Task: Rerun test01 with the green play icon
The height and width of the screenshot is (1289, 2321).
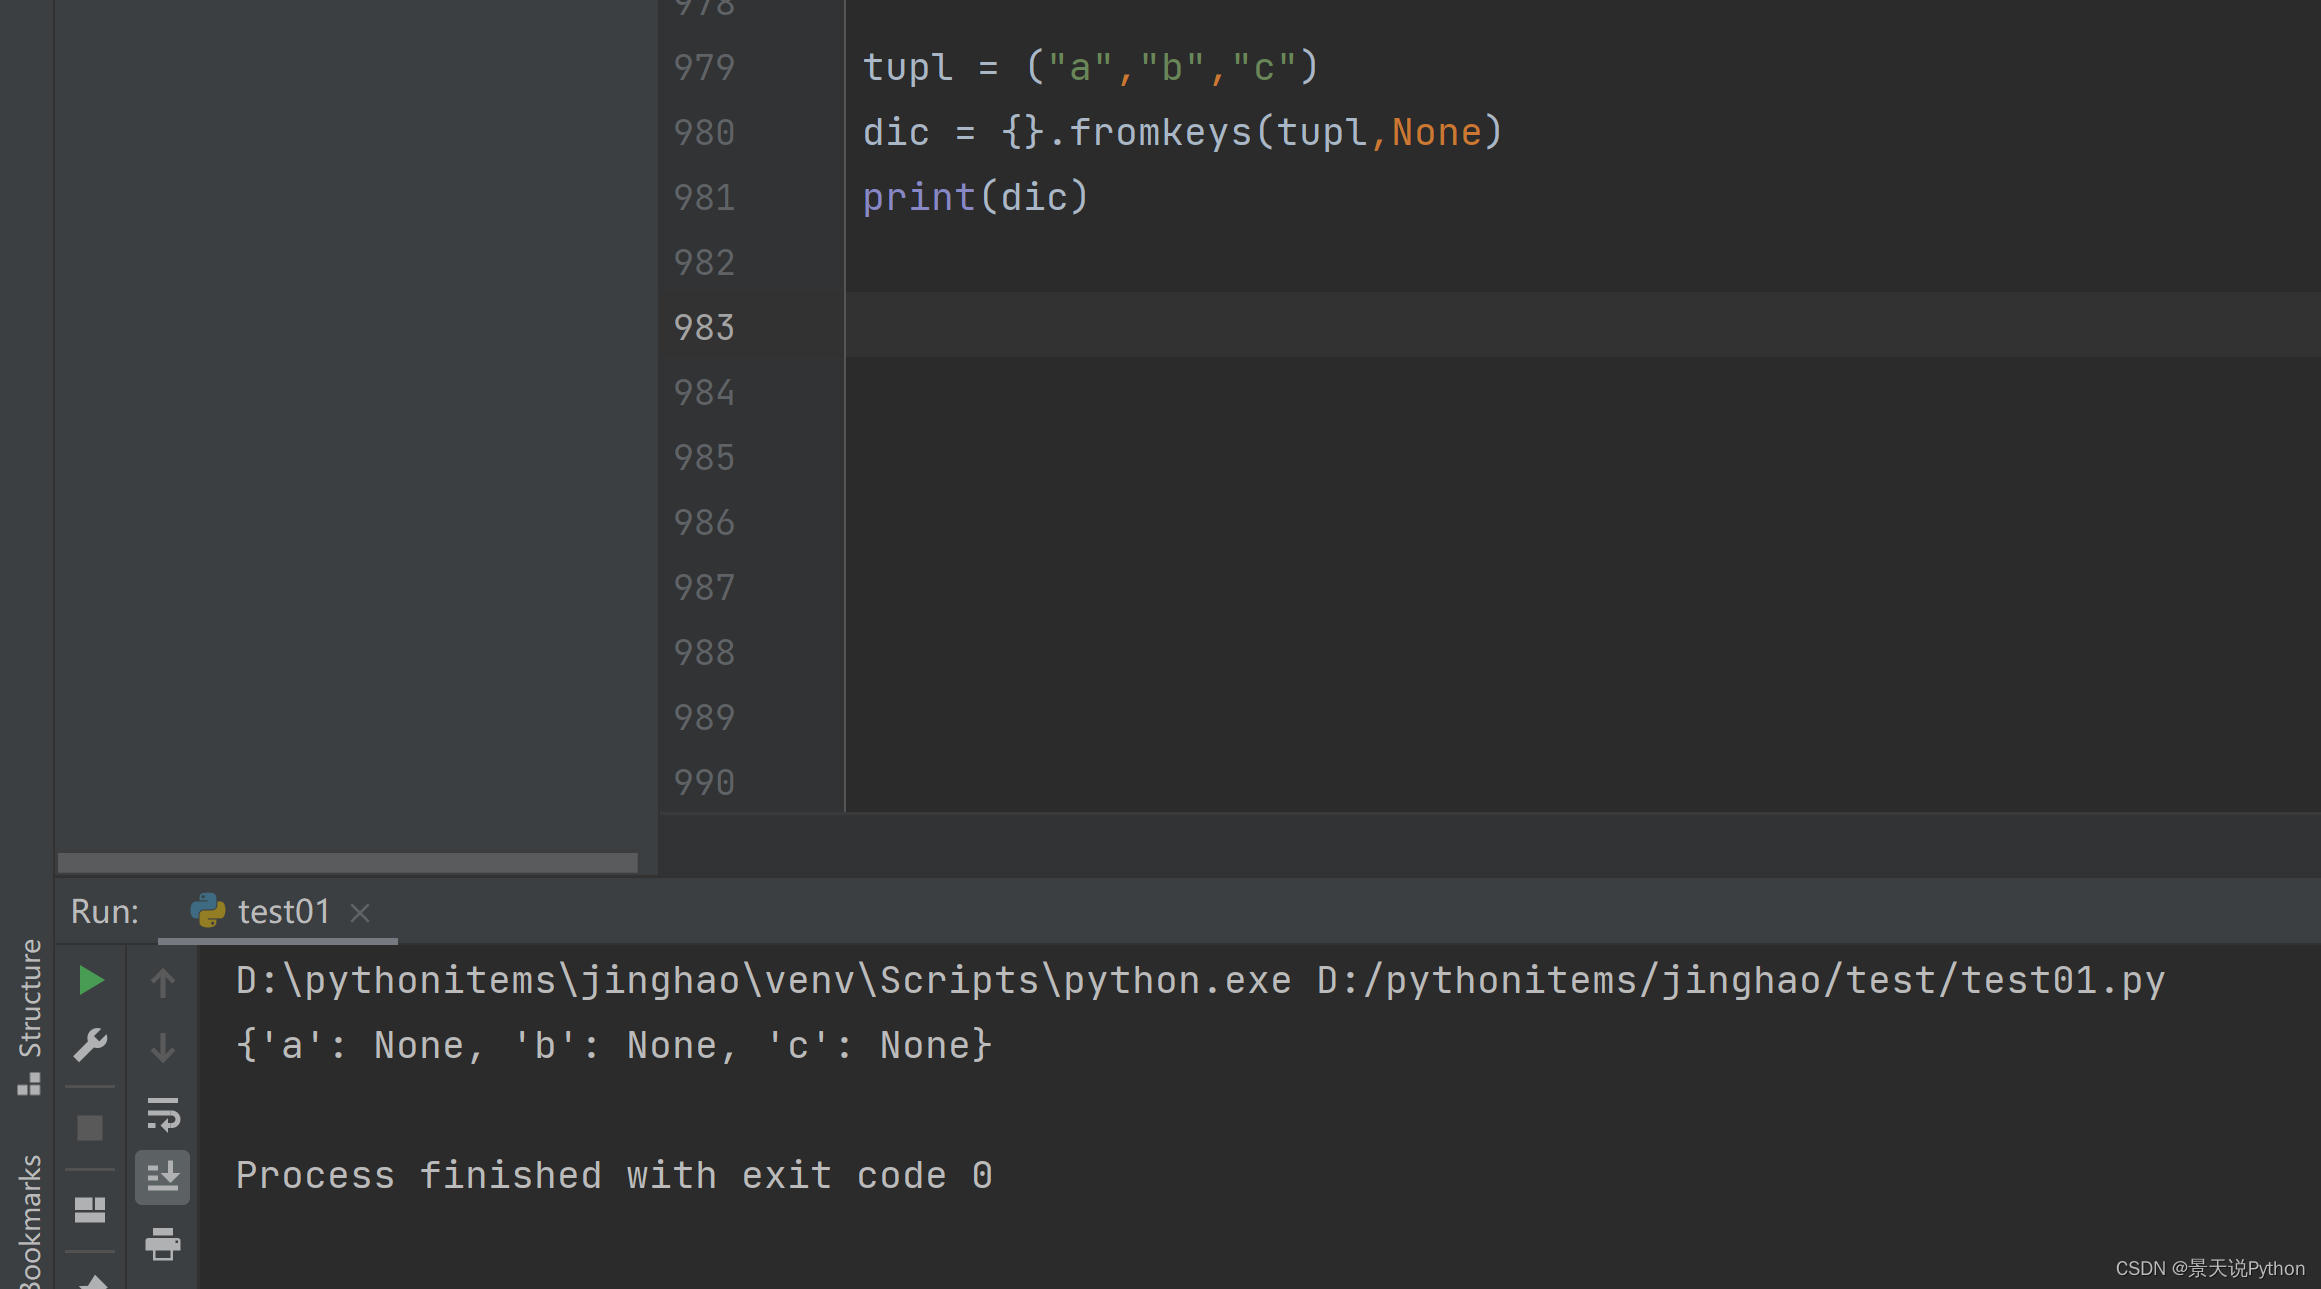Action: click(x=91, y=980)
